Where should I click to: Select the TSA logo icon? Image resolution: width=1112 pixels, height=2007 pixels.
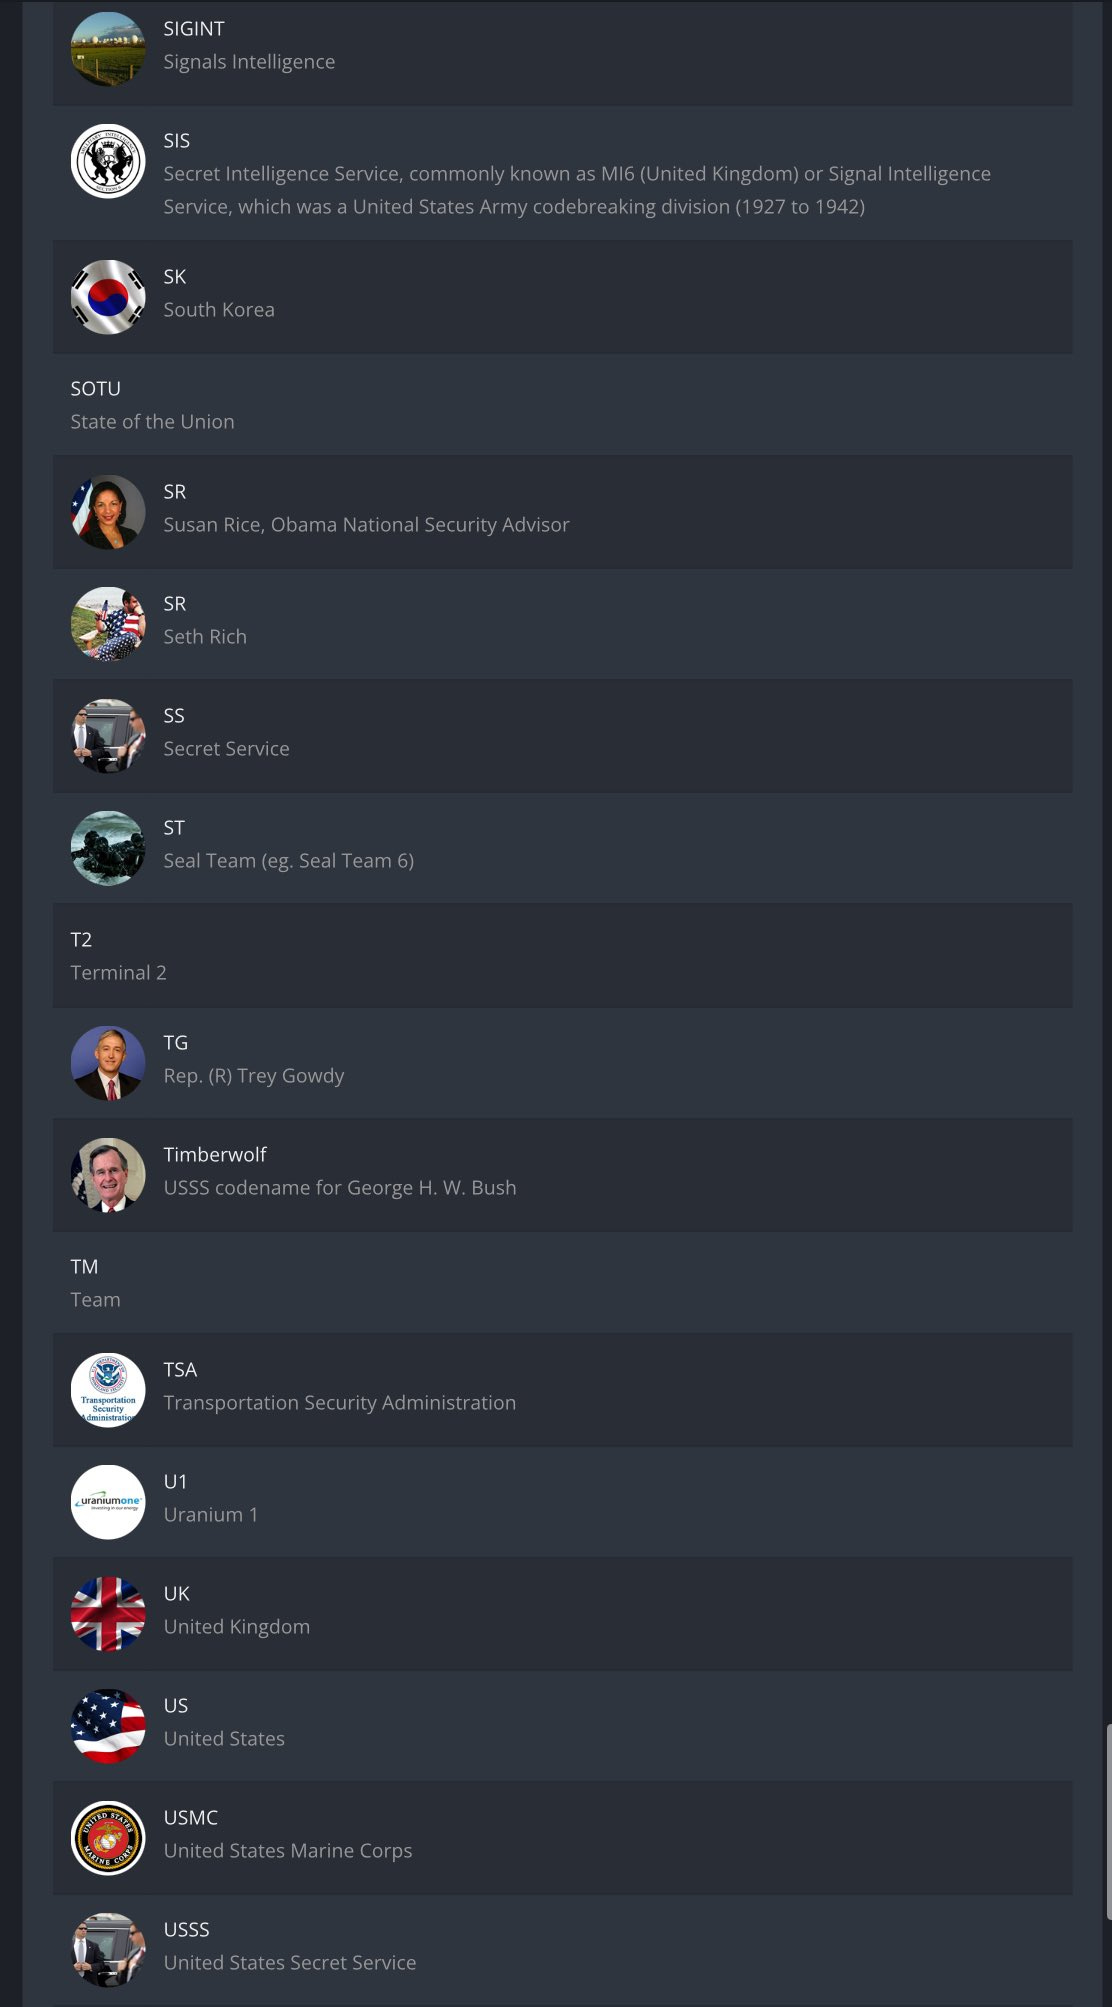108,1390
